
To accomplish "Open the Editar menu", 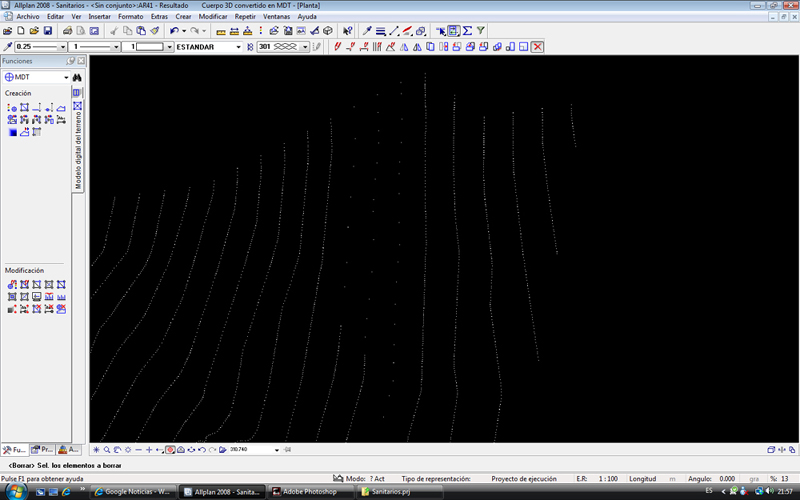I will 56,17.
